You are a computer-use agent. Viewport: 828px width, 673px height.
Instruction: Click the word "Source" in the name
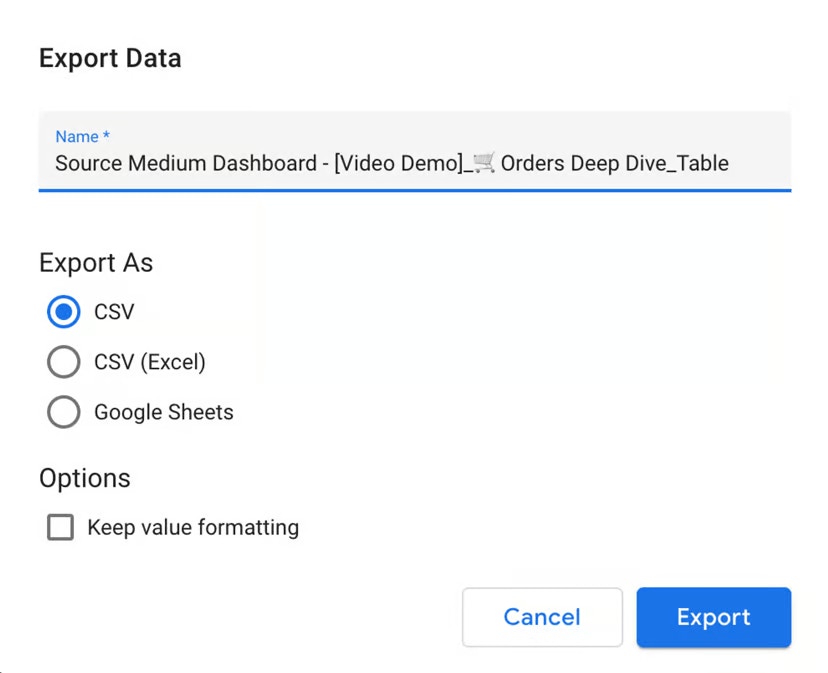pyautogui.click(x=88, y=163)
